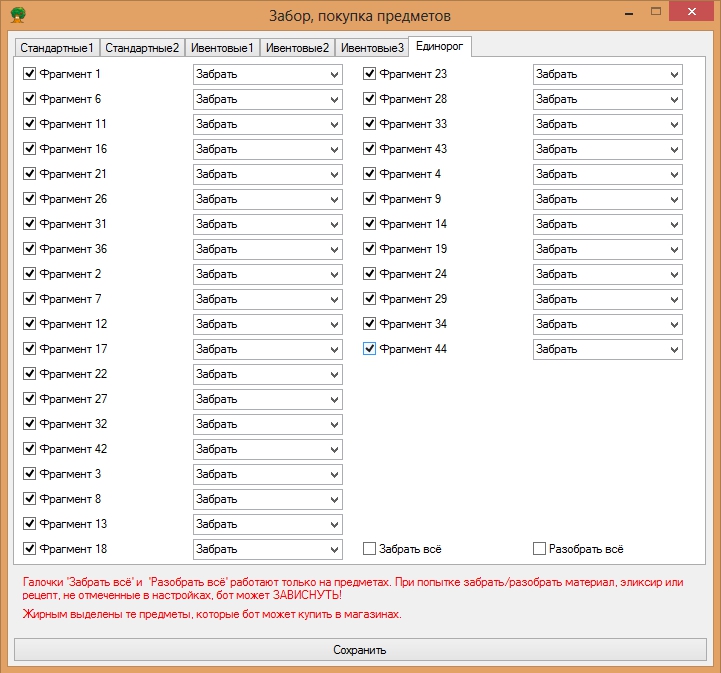Viewport: 721px width, 673px height.
Task: Click the tree app icon in title bar
Action: coord(17,15)
